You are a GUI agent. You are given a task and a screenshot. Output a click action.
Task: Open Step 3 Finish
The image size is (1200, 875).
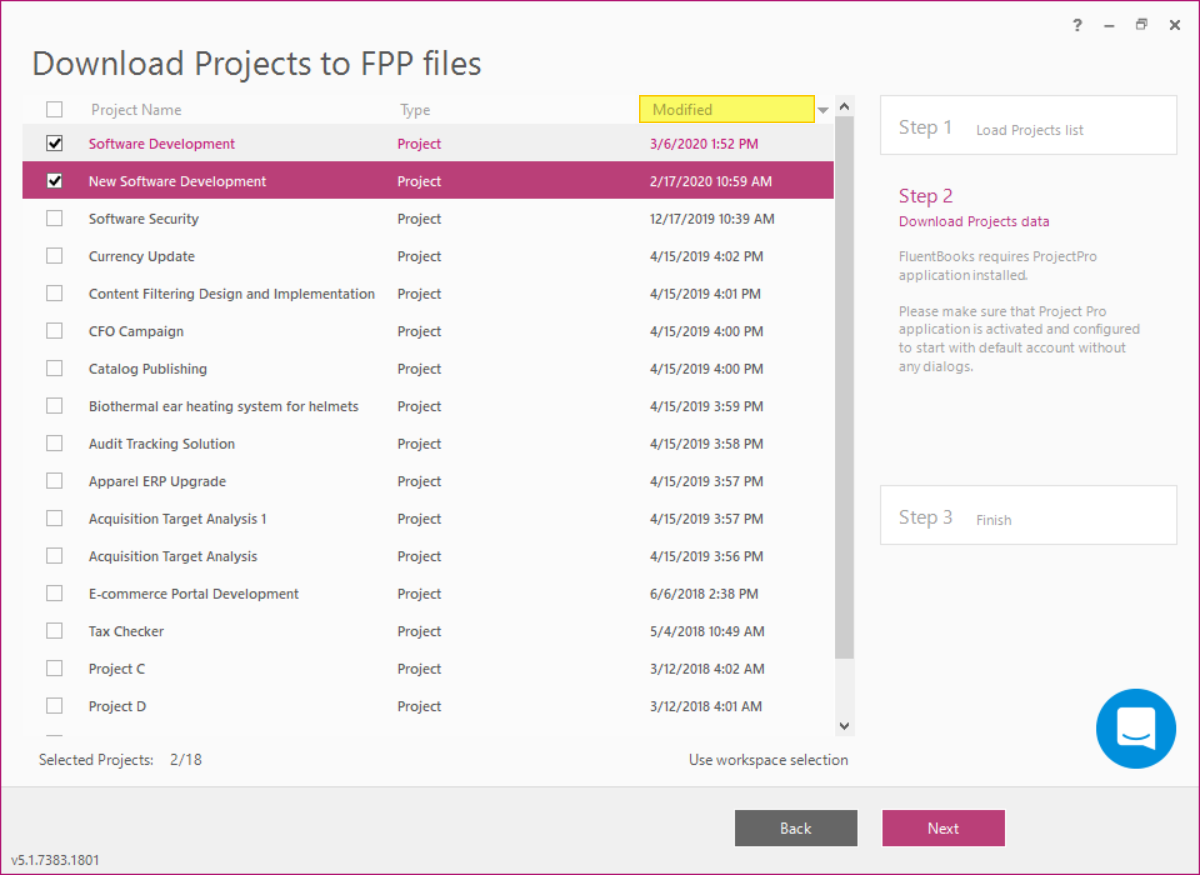[1028, 516]
